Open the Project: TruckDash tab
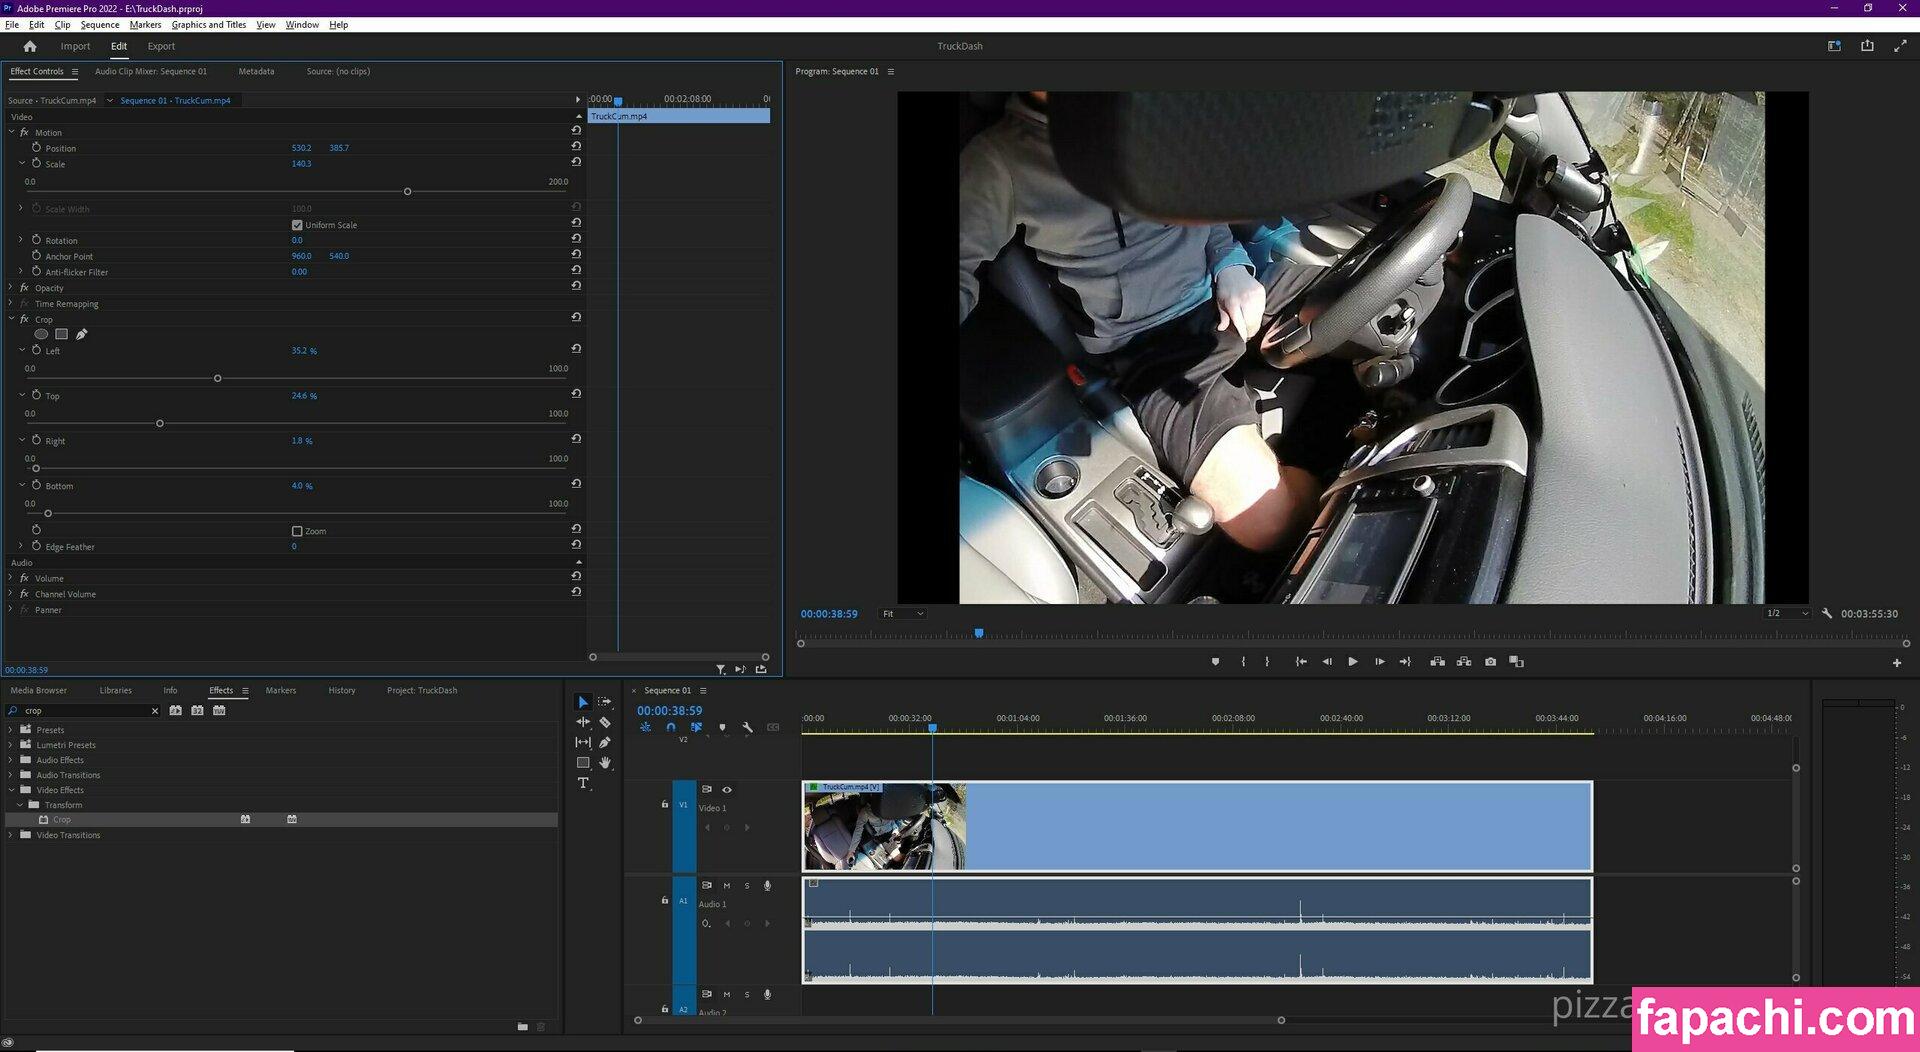 coord(422,690)
